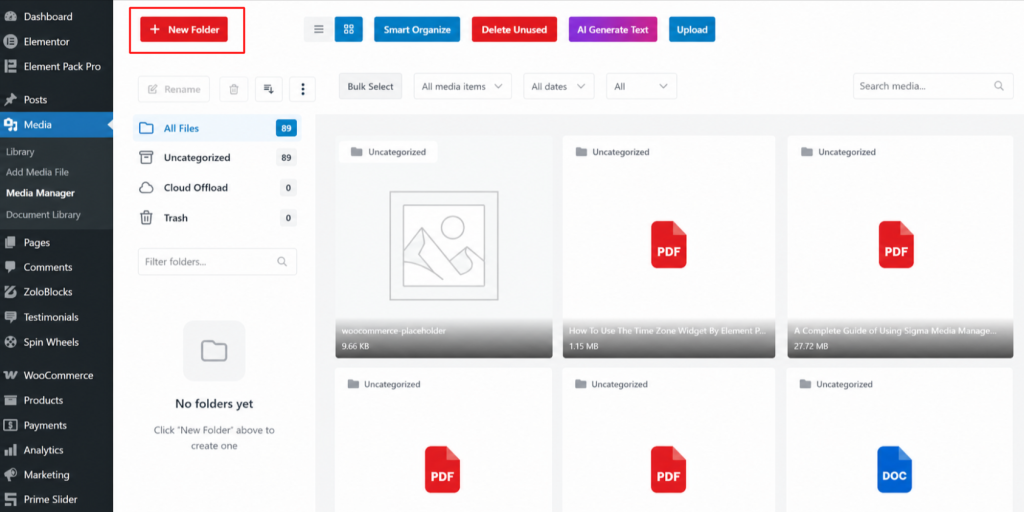Image resolution: width=1024 pixels, height=512 pixels.
Task: Open the Spin Wheels menu
Action: pos(56,342)
